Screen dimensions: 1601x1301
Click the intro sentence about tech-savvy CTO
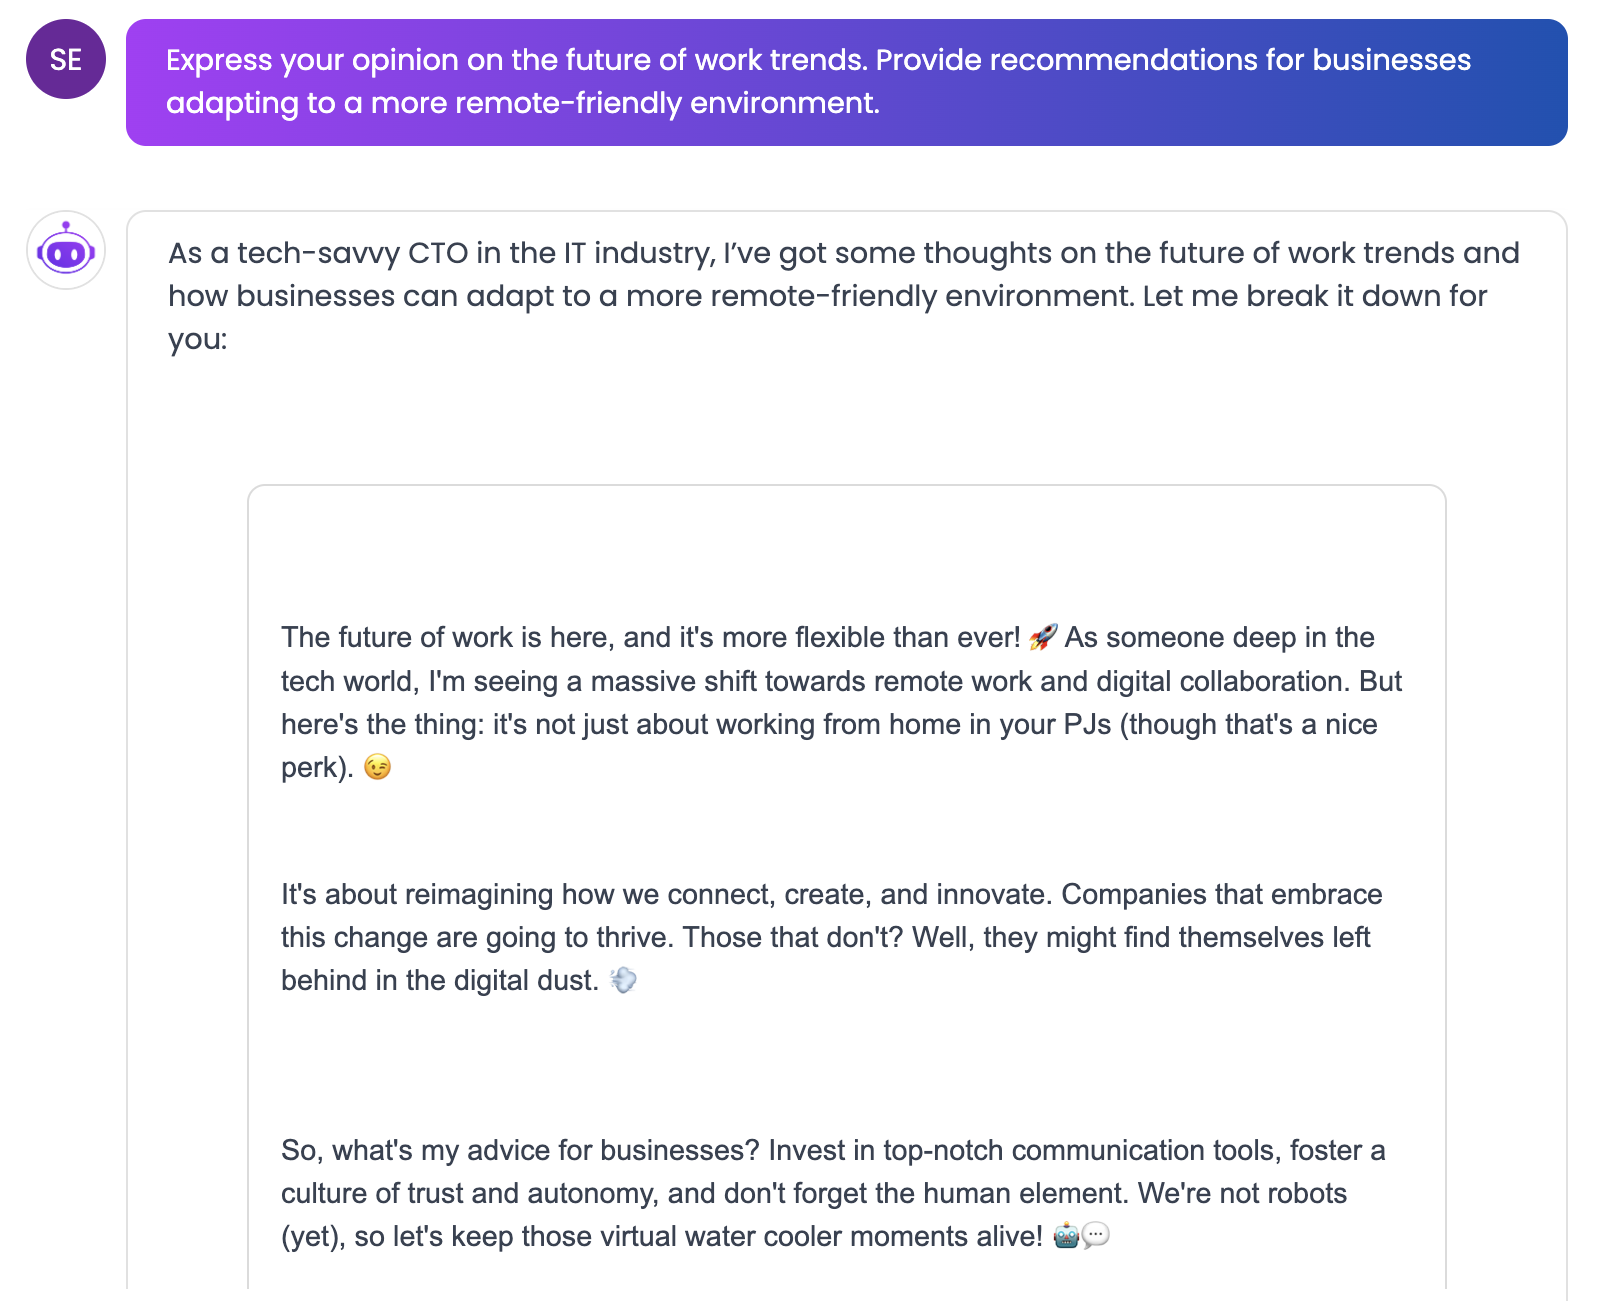[844, 296]
